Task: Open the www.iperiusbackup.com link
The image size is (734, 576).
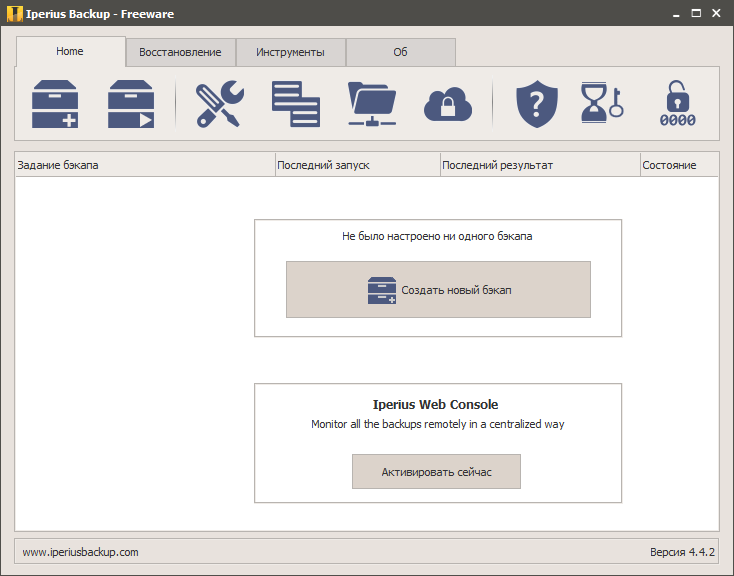Action: [81, 552]
